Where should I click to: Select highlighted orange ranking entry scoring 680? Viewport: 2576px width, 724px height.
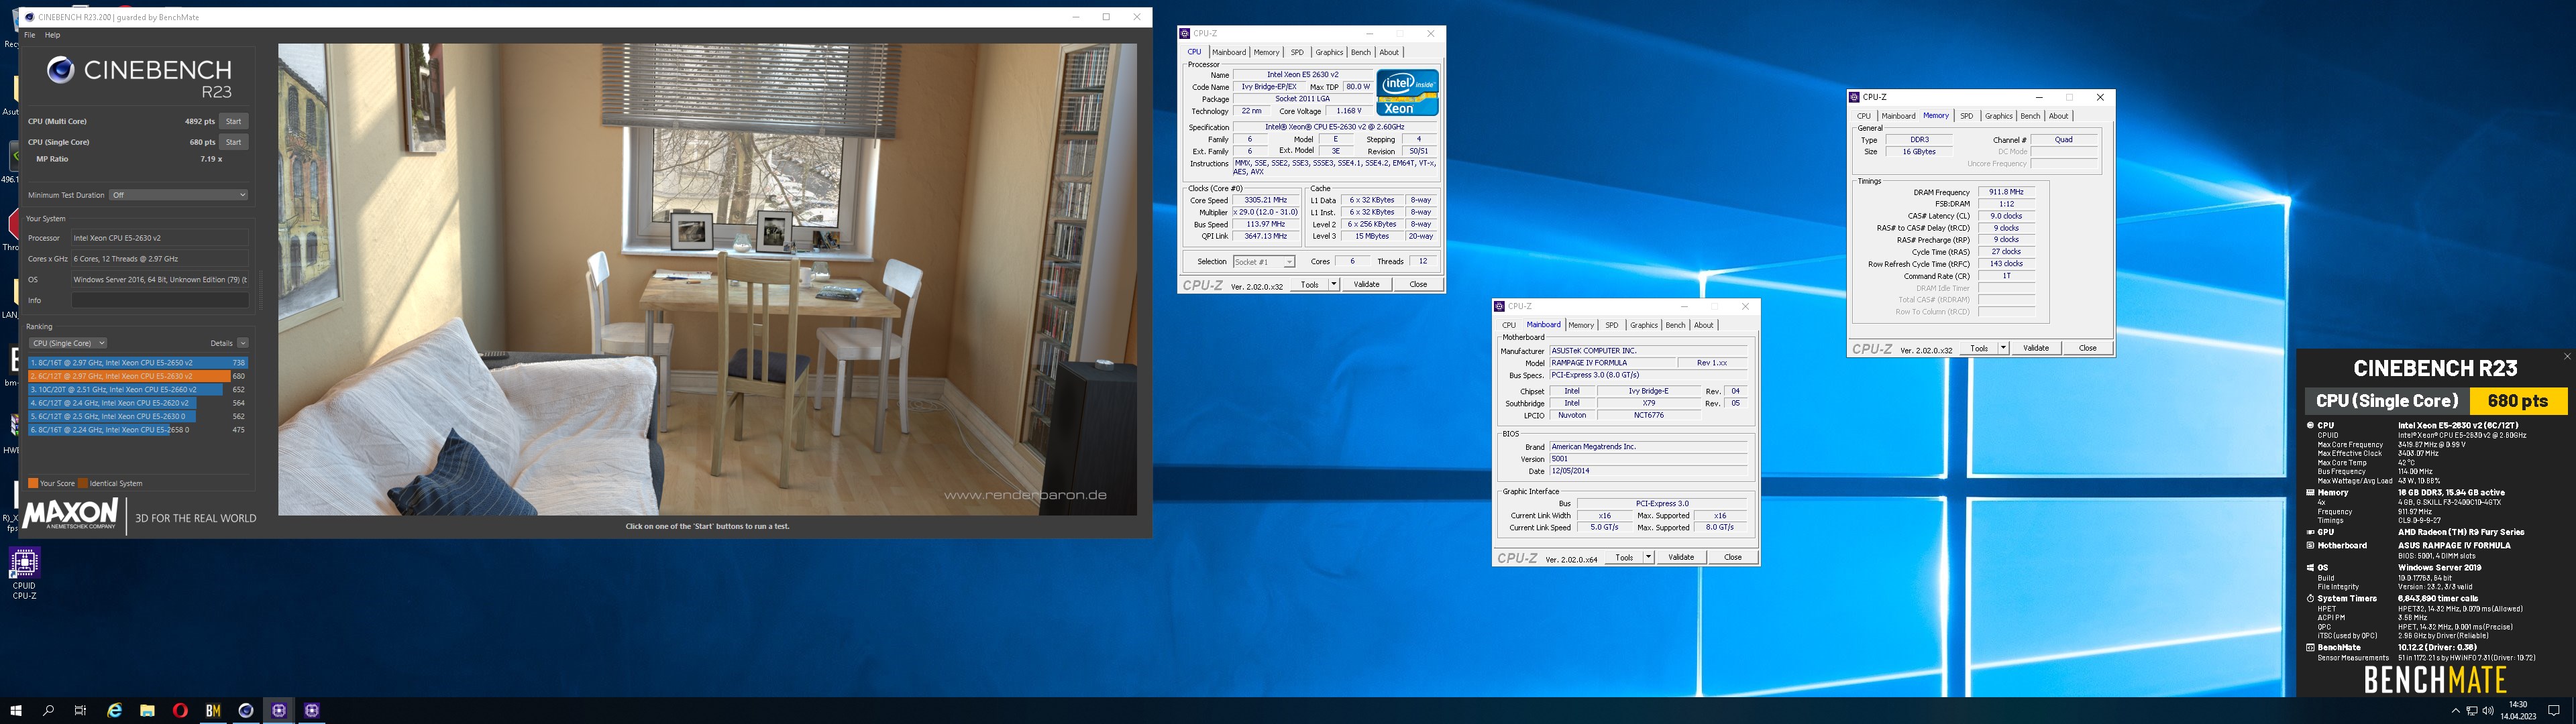tap(138, 376)
